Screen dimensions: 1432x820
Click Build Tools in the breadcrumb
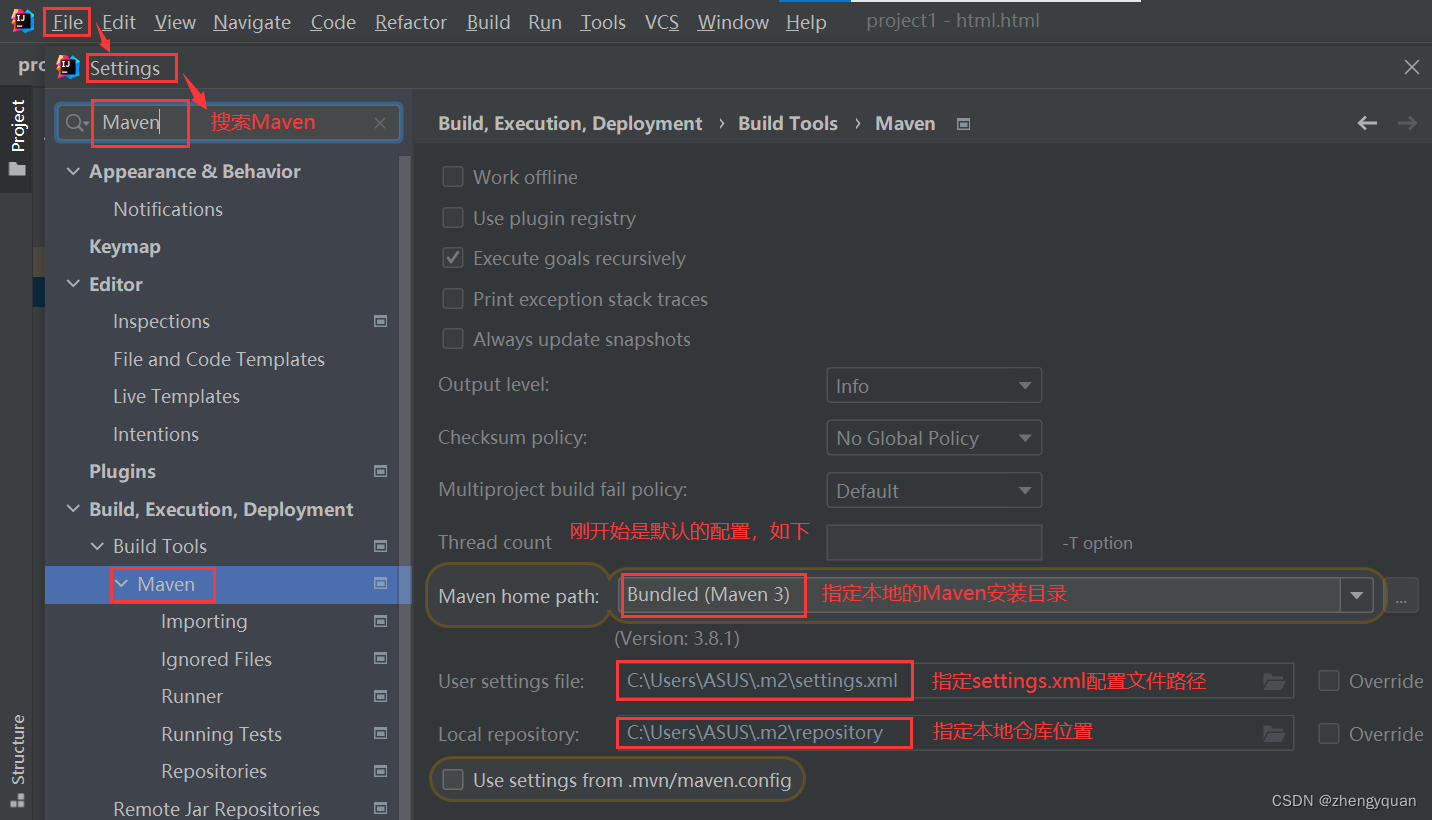coord(788,123)
